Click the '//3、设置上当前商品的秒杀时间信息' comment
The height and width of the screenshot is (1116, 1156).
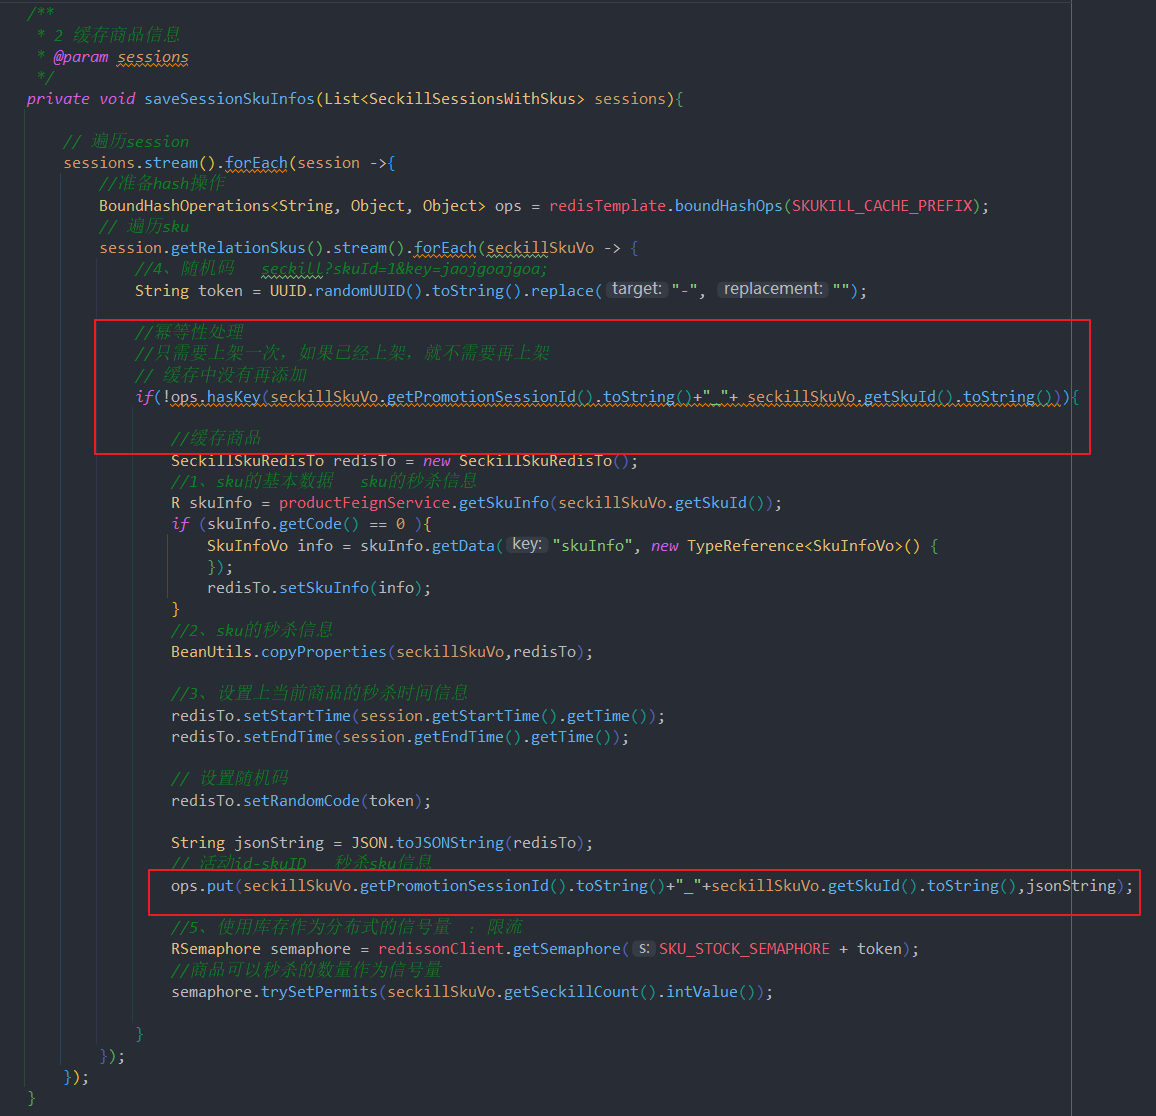pyautogui.click(x=319, y=694)
